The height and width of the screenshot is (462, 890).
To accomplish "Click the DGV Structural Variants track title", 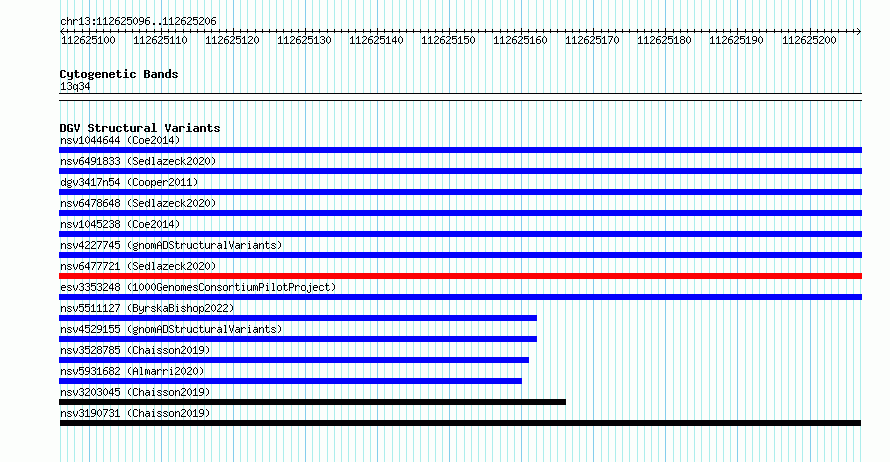I will pos(140,128).
